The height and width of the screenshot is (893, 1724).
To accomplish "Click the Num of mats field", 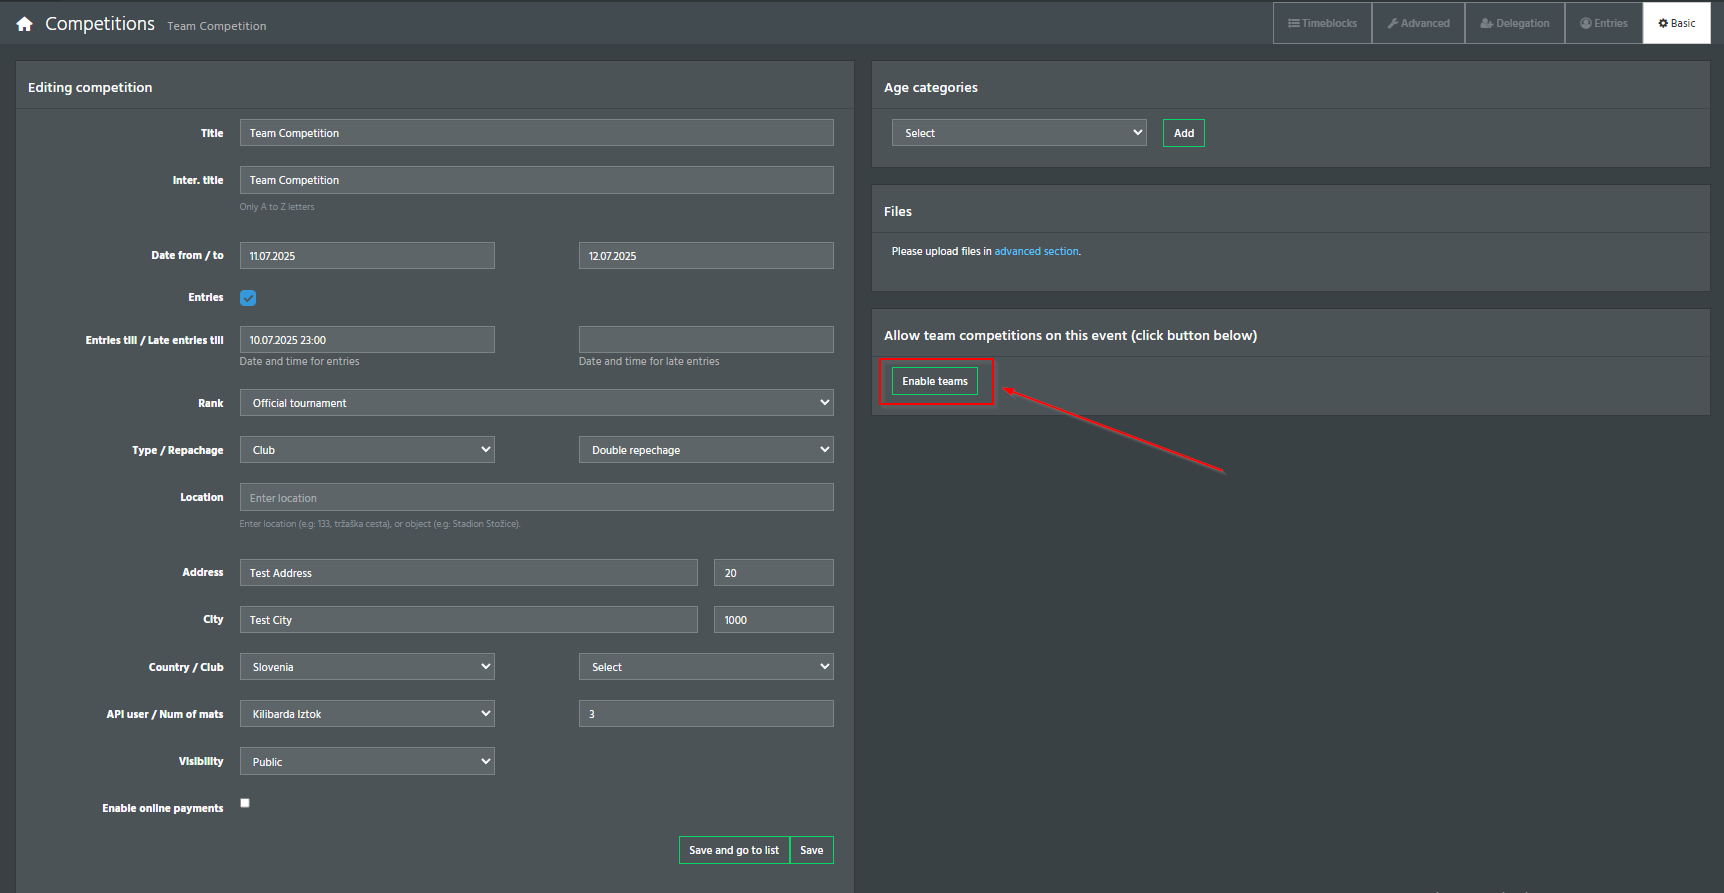I will [x=706, y=714].
